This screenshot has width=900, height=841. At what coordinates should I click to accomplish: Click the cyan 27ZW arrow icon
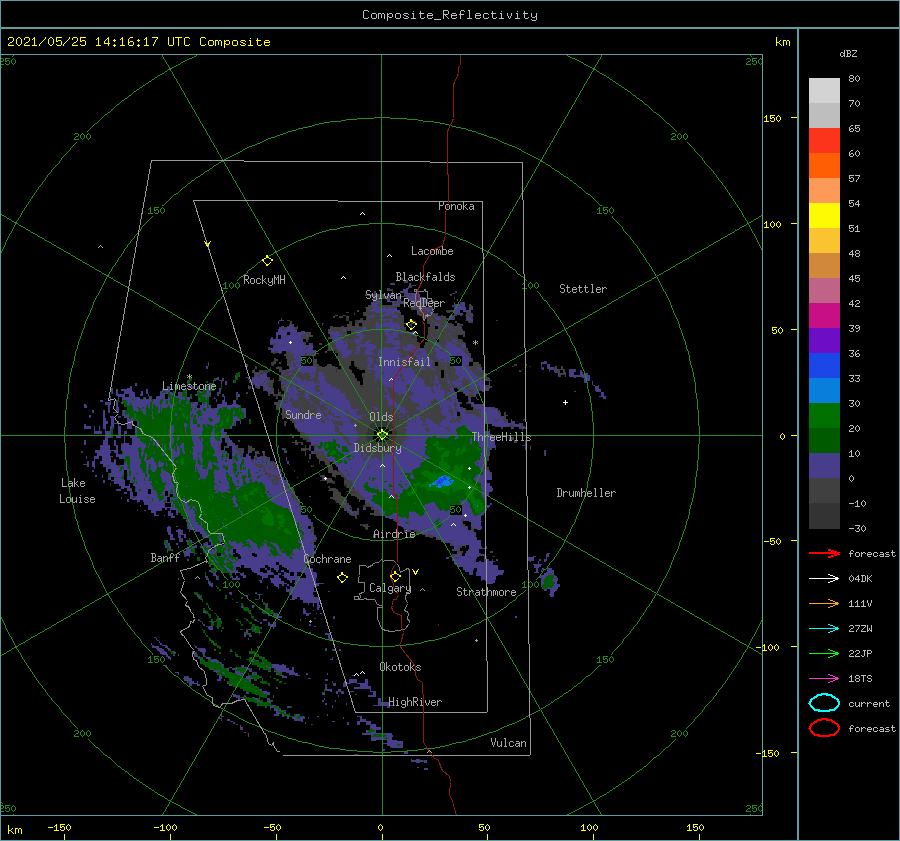coord(824,629)
